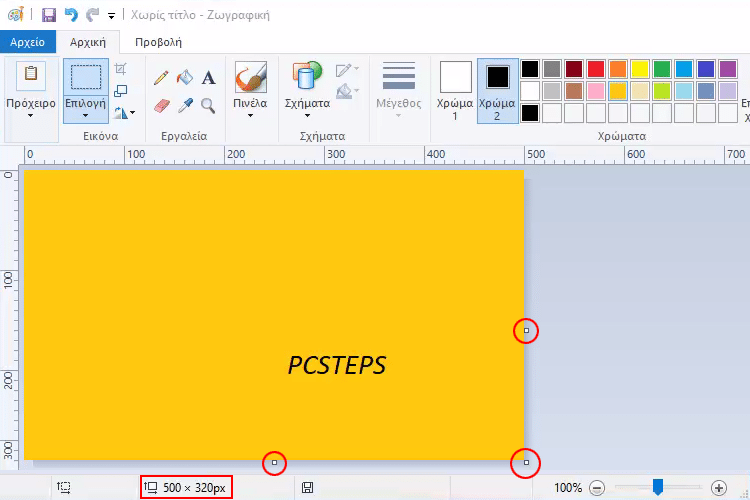Click the bottom-right corner canvas handle

526,463
